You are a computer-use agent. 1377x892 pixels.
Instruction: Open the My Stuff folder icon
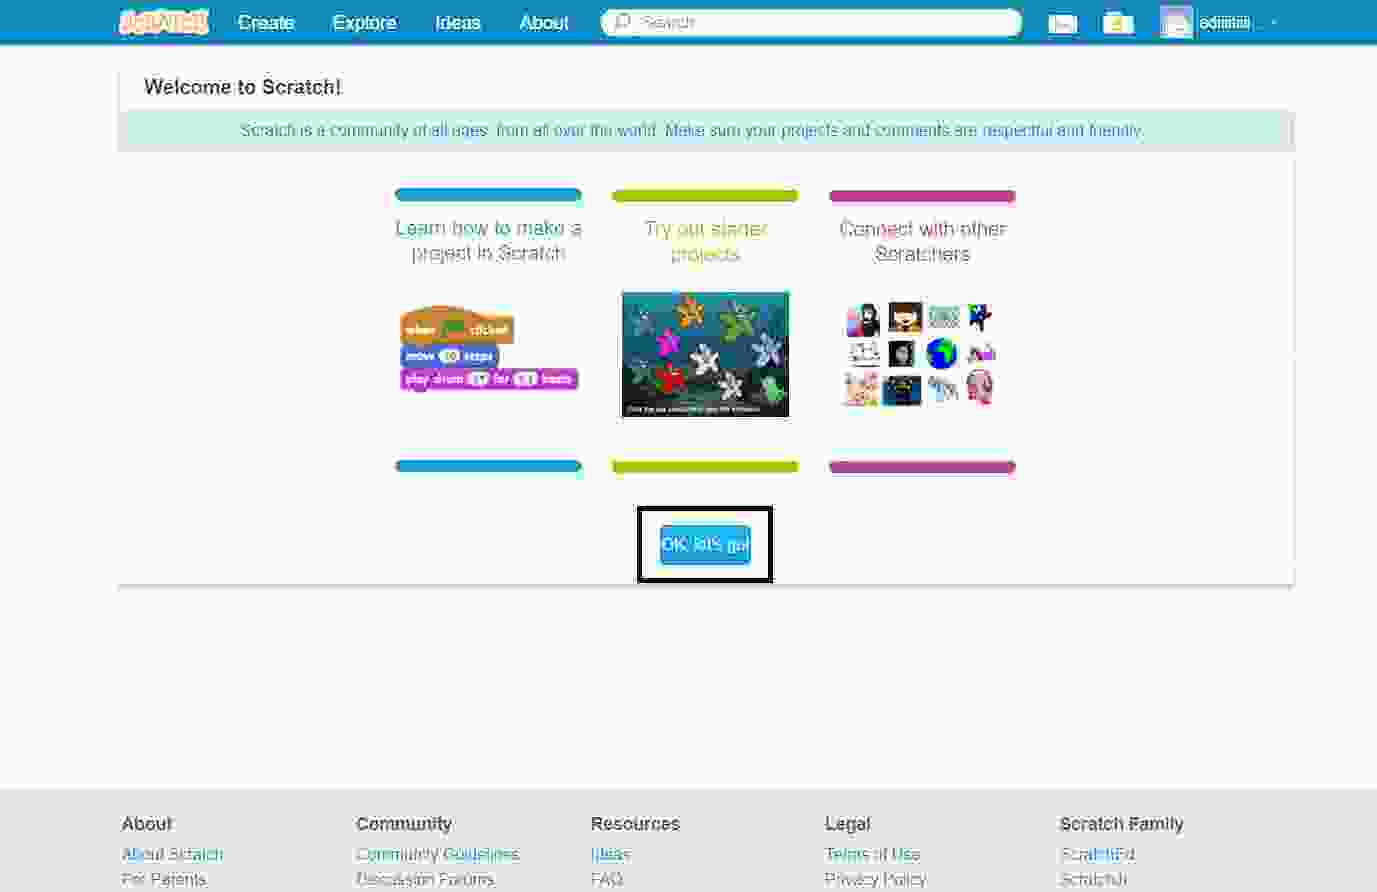1118,23
